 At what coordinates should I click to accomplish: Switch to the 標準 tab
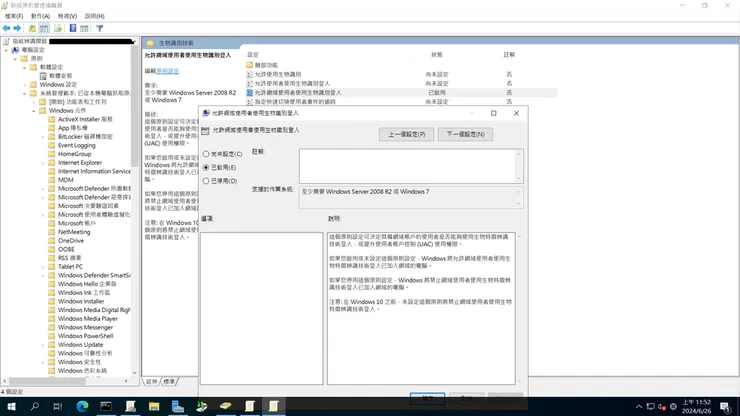[169, 382]
